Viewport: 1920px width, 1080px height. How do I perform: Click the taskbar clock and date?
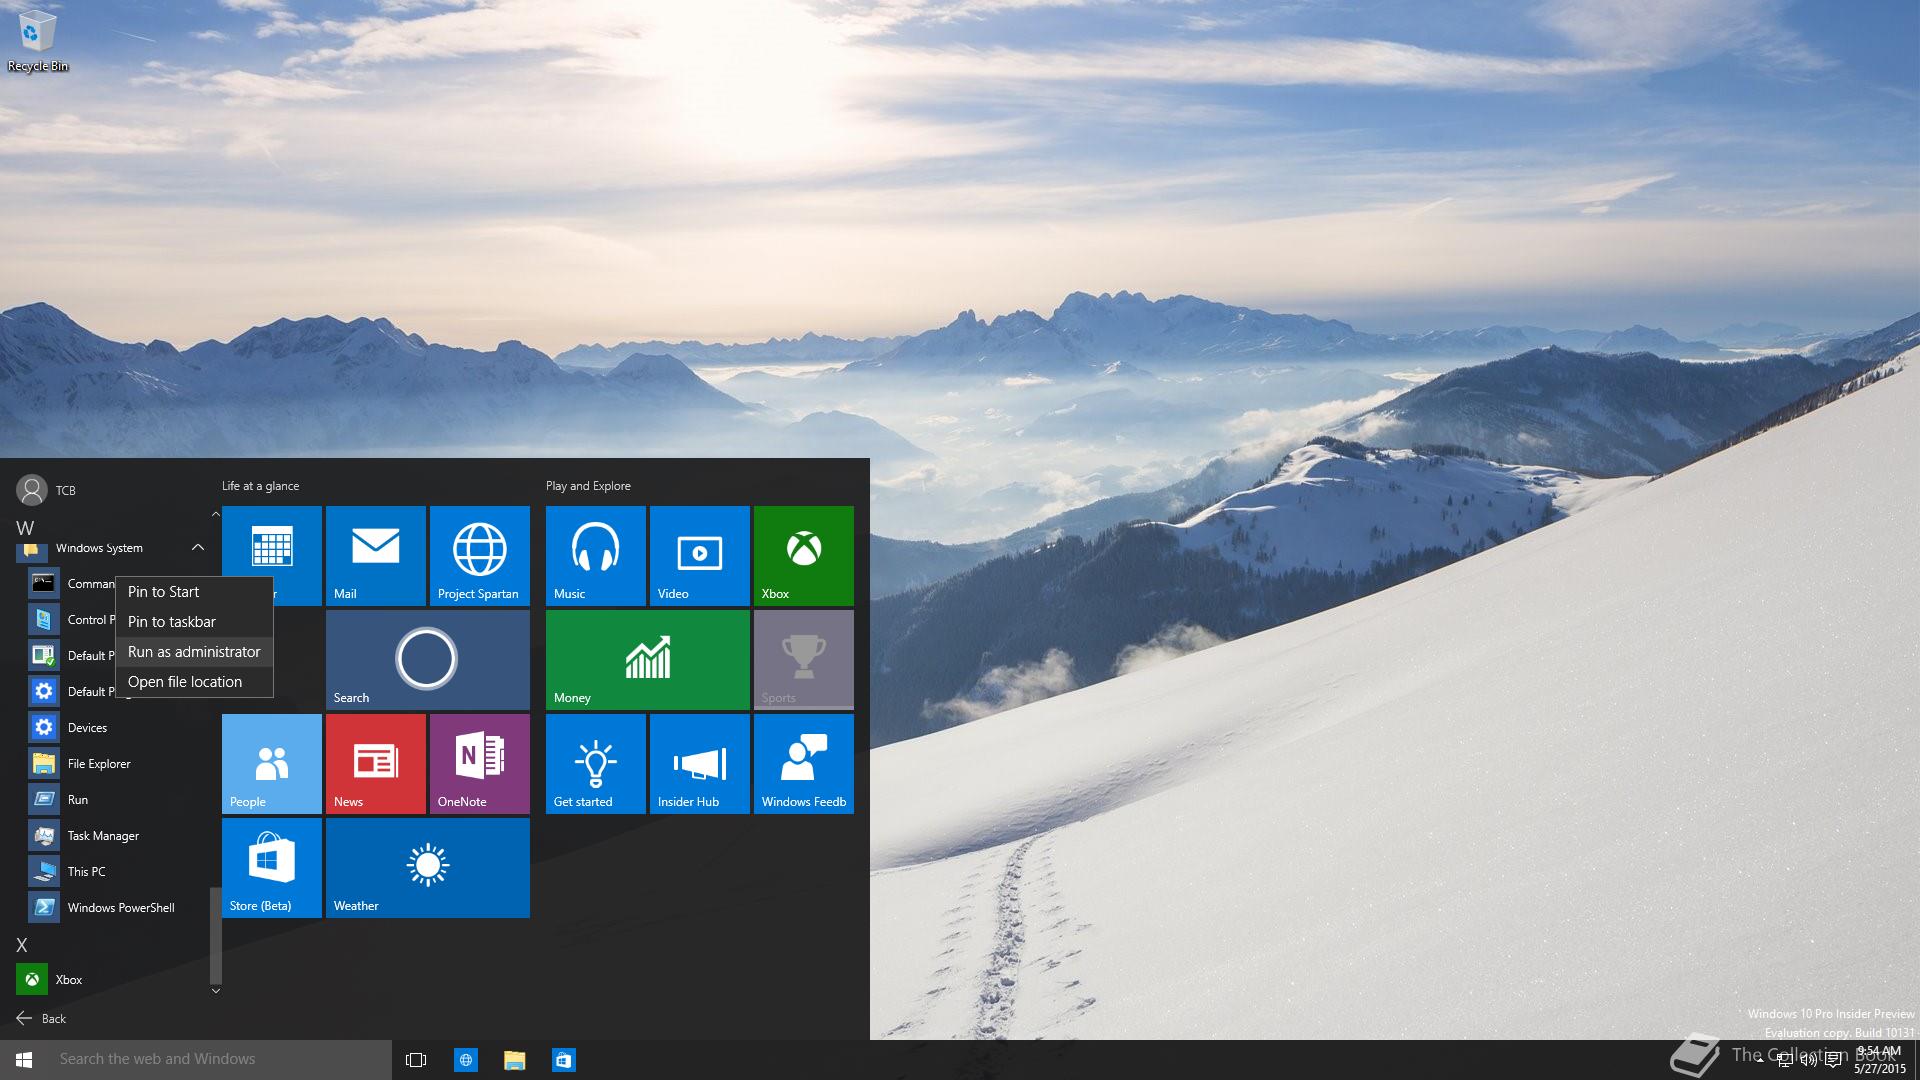(x=1880, y=1060)
